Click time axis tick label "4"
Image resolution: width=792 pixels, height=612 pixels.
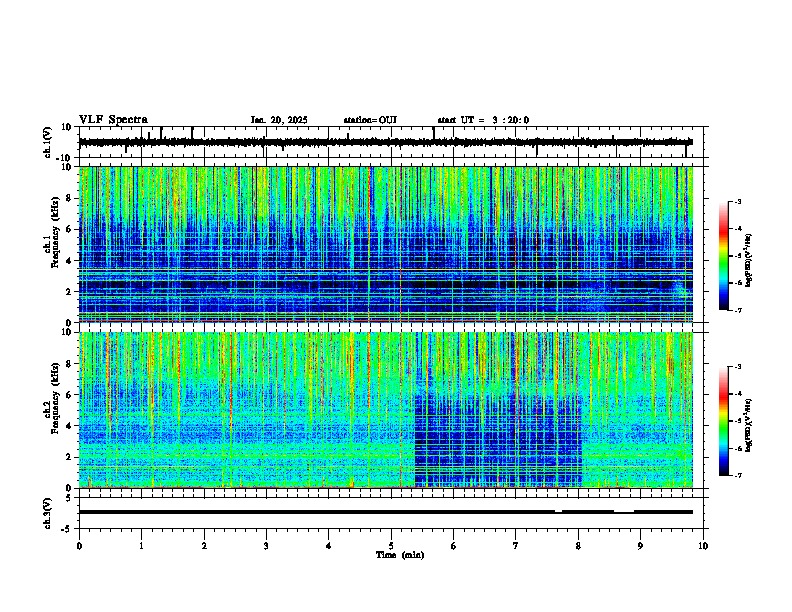329,546
